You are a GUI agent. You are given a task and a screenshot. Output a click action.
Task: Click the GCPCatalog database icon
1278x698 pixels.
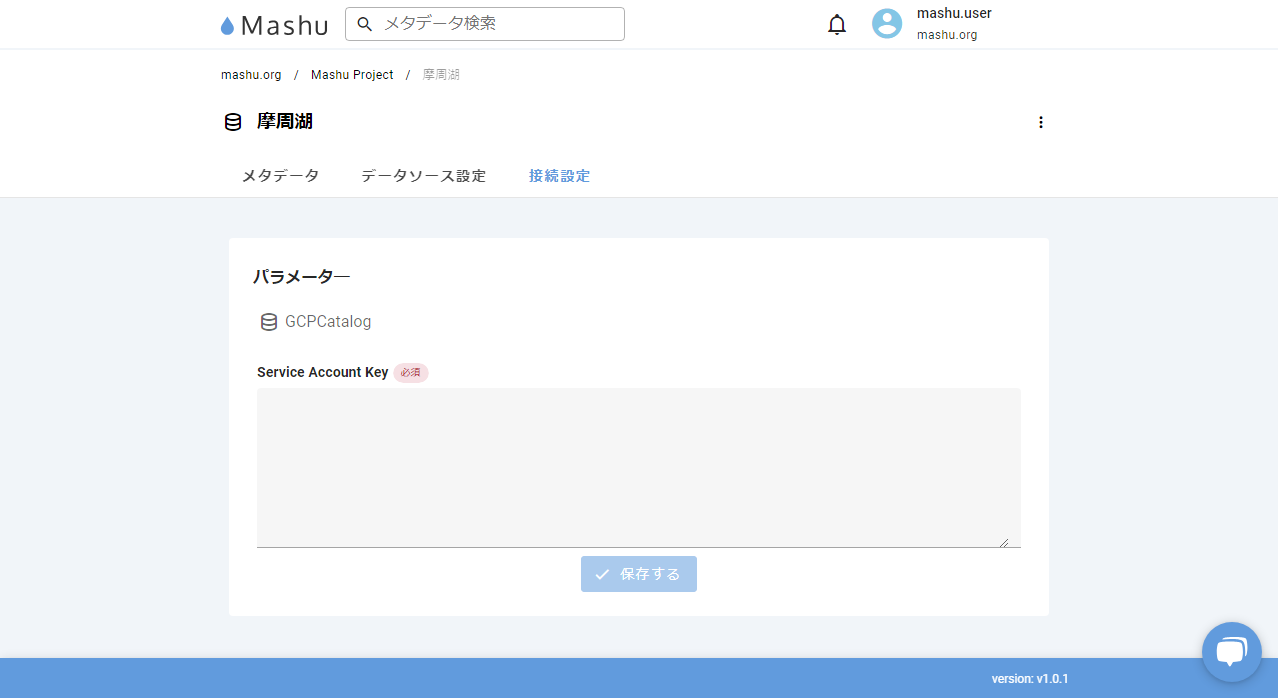[x=268, y=322]
